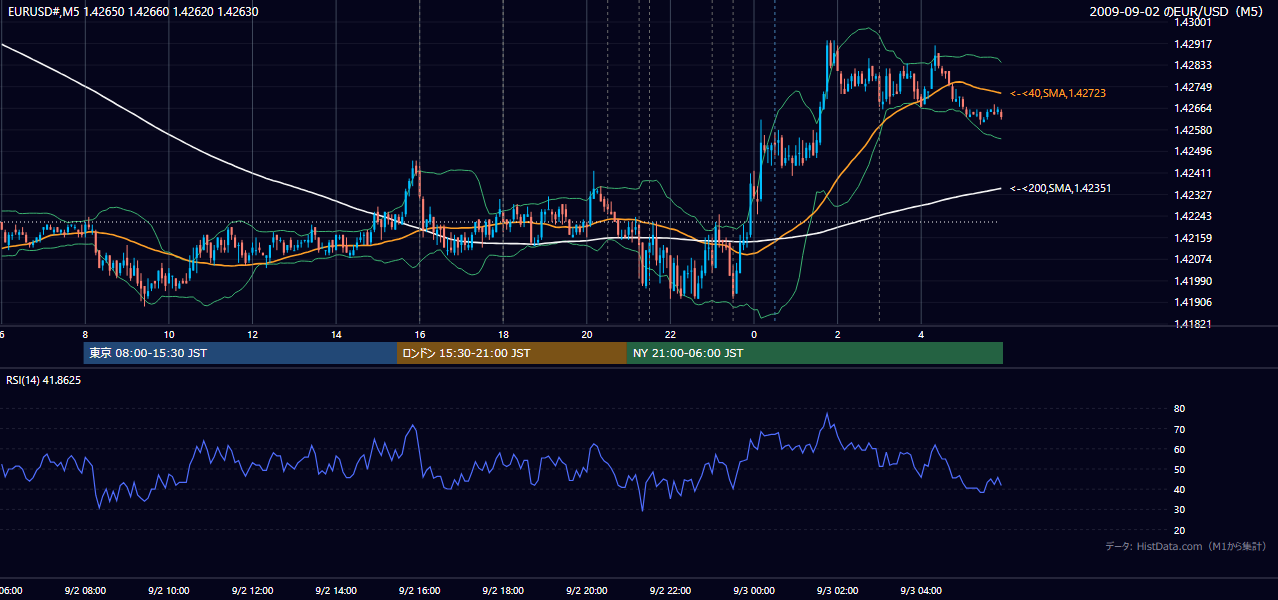
Task: Click the 40 SMA label showing 1.42723
Action: [x=1057, y=93]
